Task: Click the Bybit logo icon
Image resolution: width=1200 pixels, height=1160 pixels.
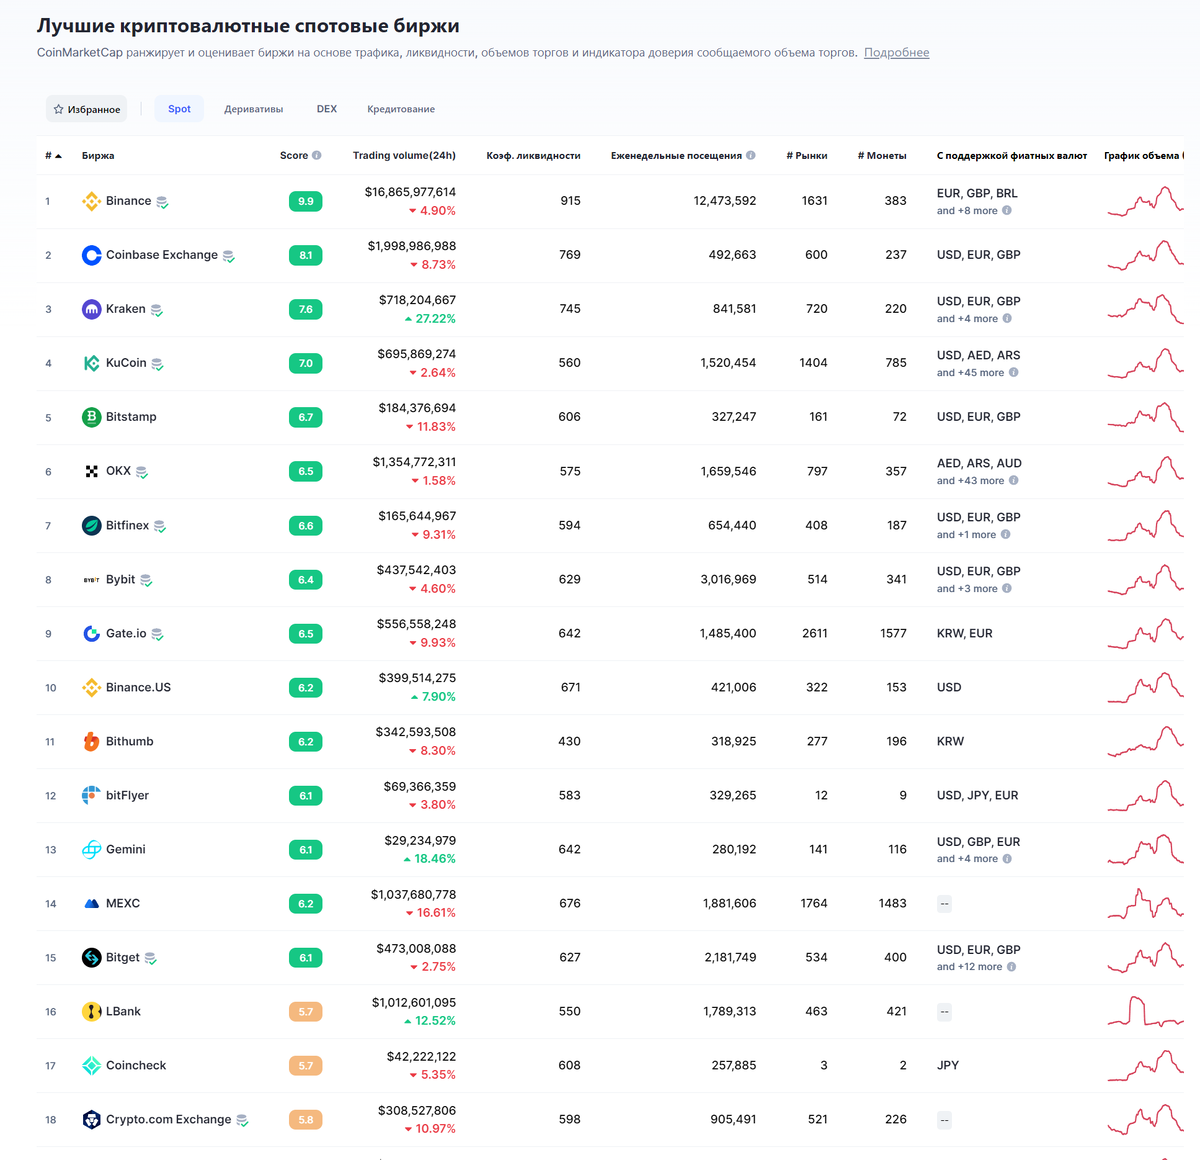Action: point(91,579)
